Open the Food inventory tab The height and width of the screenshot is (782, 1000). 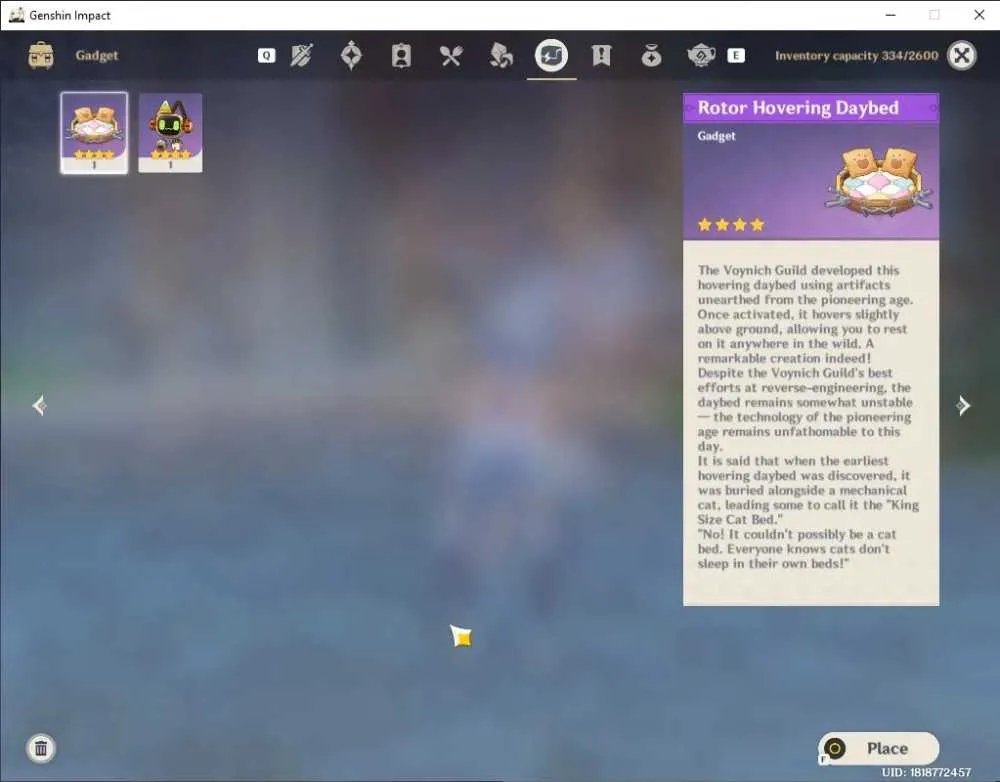[x=451, y=55]
